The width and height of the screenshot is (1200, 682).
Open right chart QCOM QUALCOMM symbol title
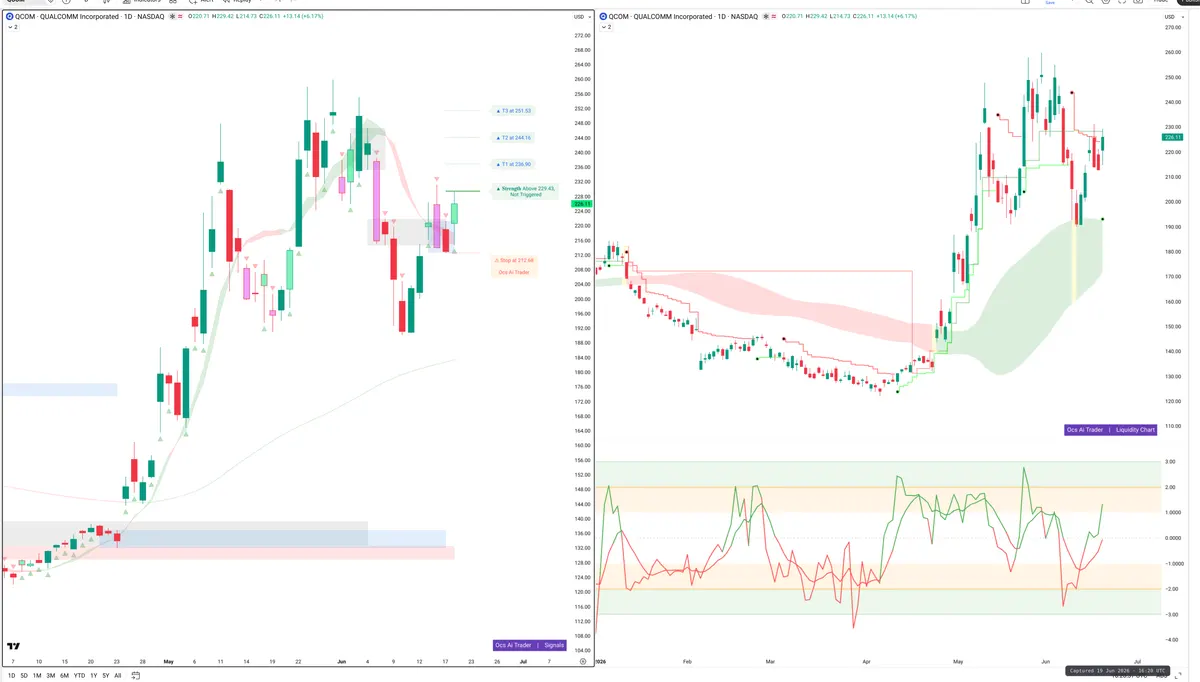coord(683,17)
